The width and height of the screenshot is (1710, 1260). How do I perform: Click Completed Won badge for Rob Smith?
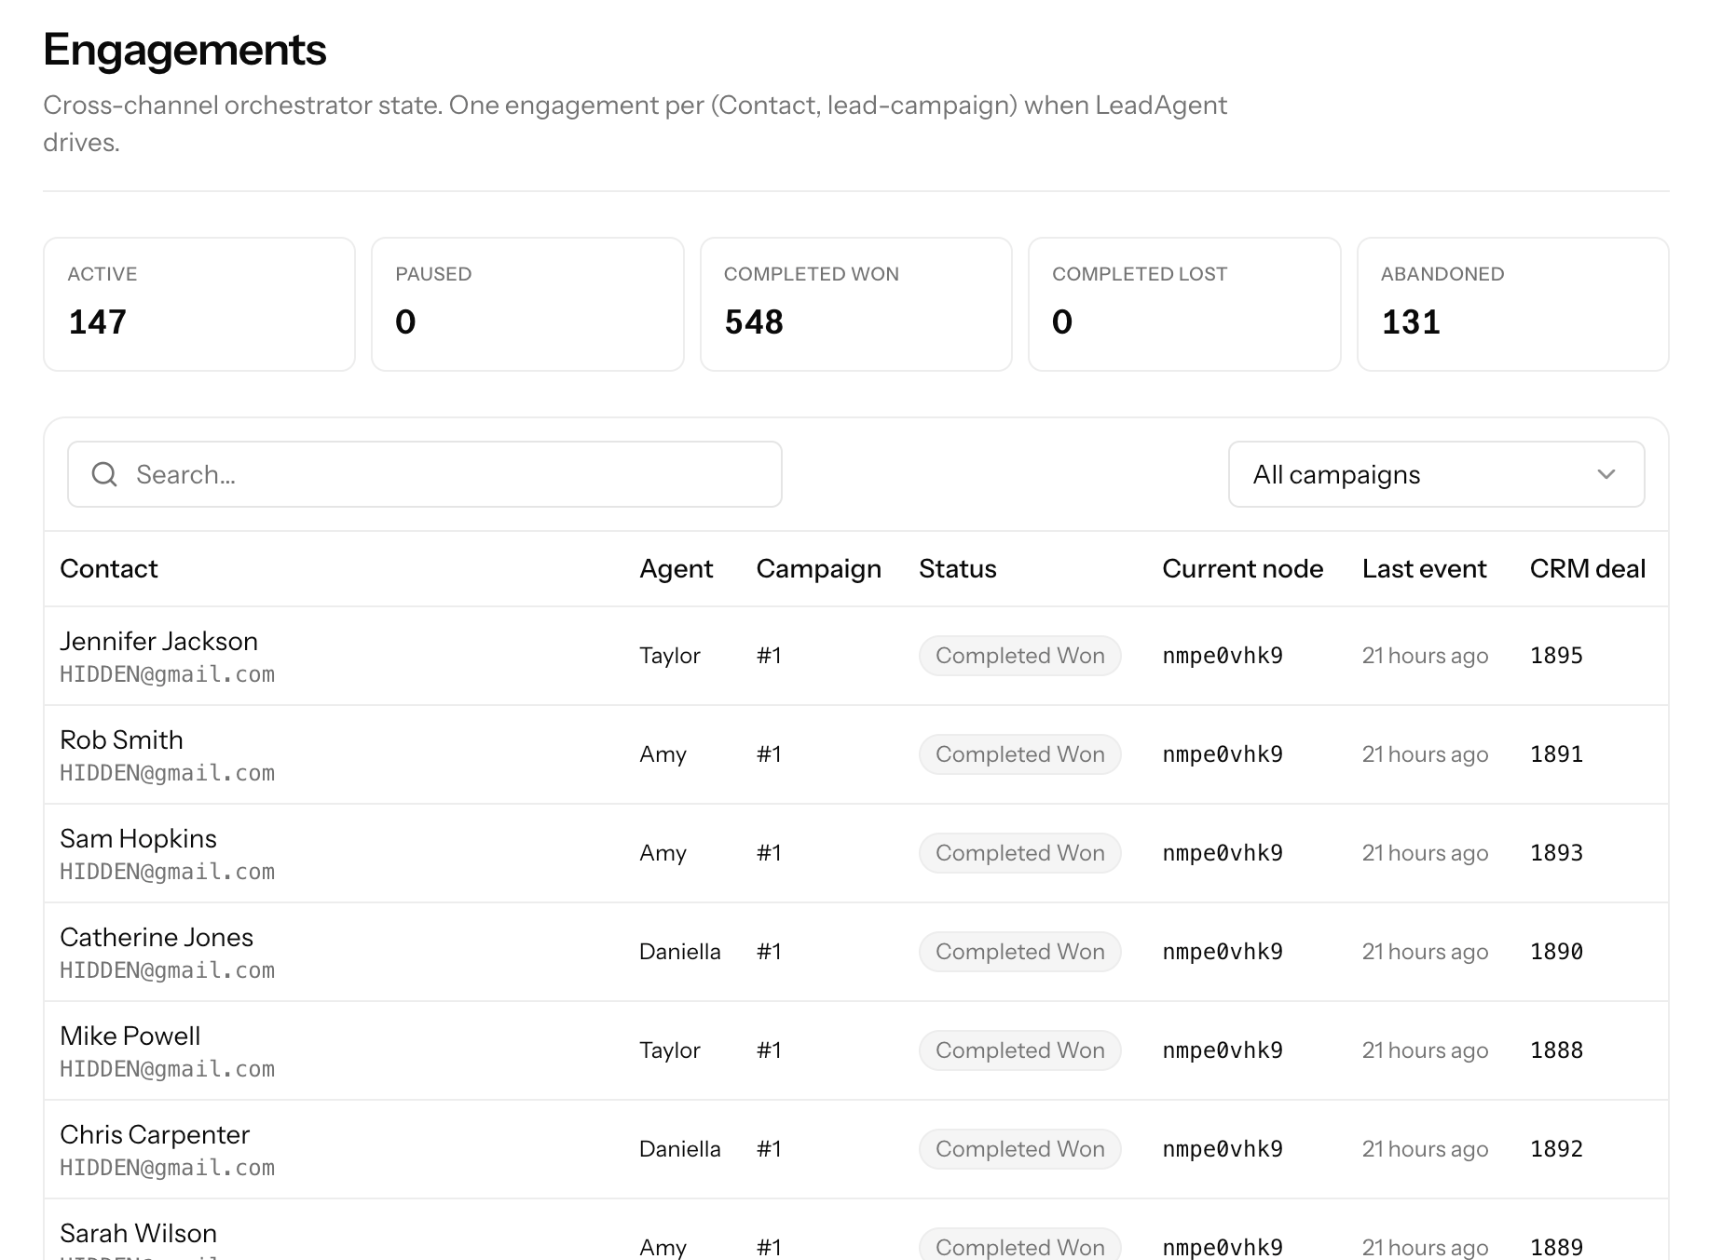(x=1020, y=754)
